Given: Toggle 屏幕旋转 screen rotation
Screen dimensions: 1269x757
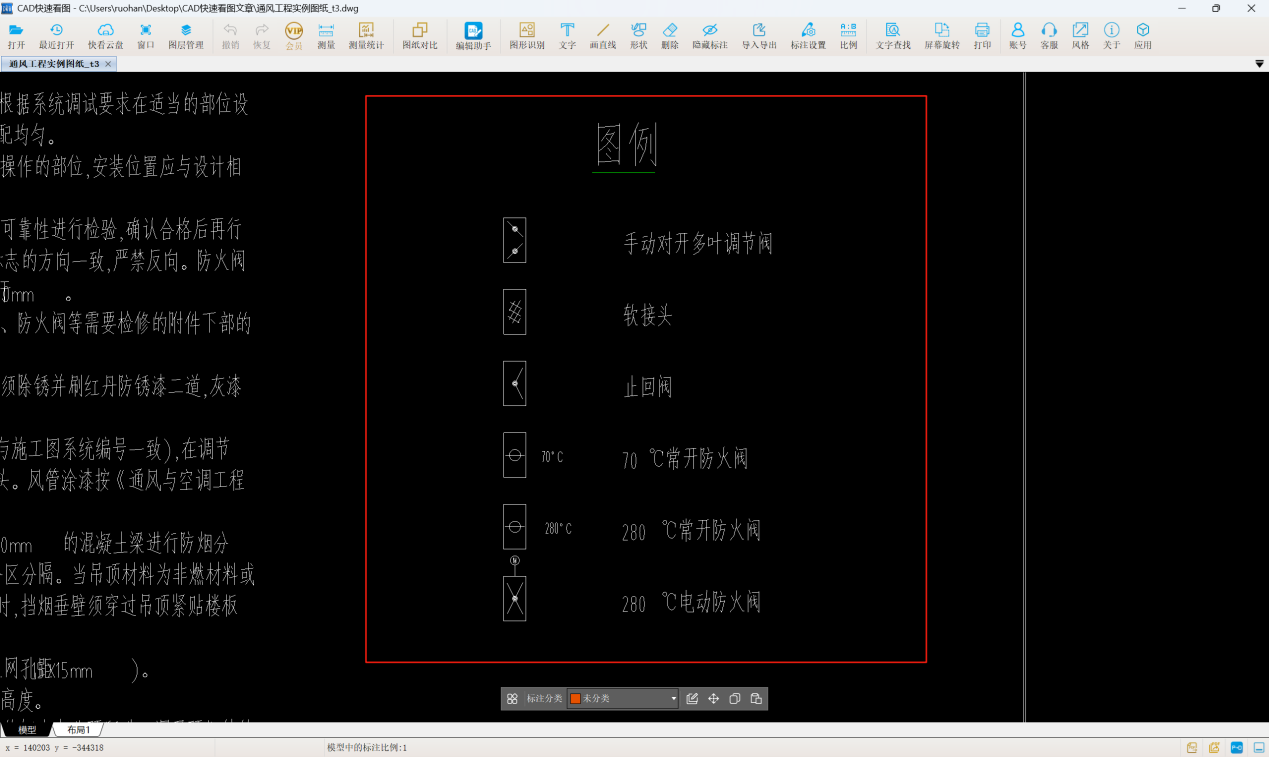Looking at the screenshot, I should 941,36.
